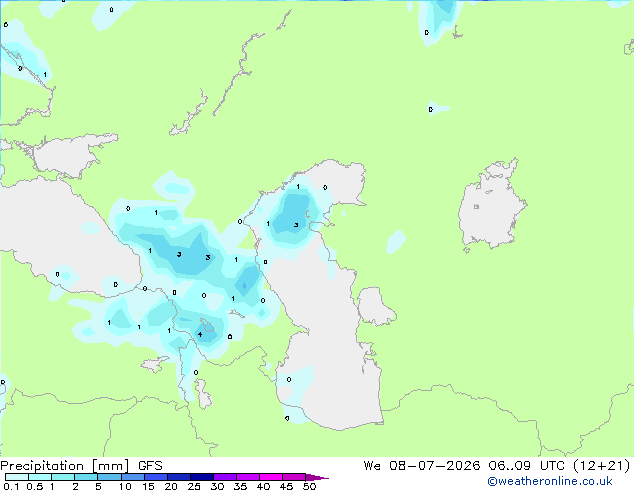The height and width of the screenshot is (490, 634).
Task: Select the 35–40 mm legend swatch
Action: 248,477
